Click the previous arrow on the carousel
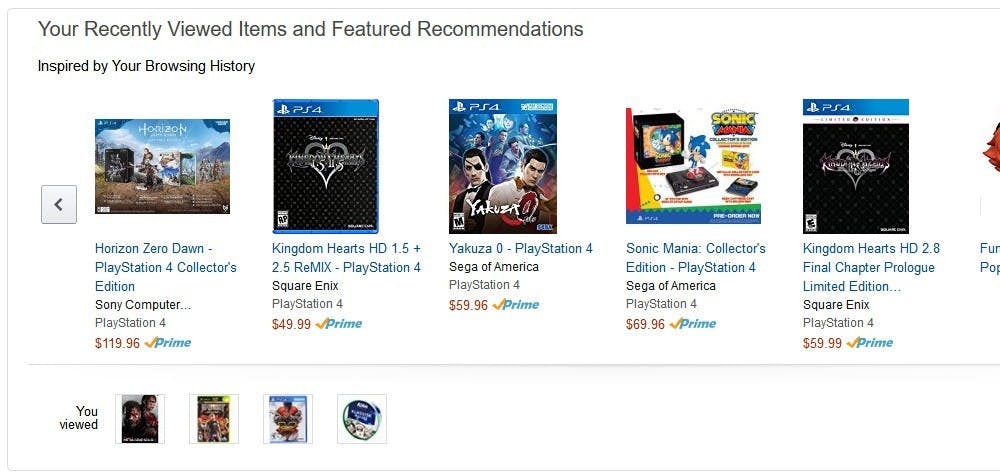This screenshot has width=1000, height=476. click(58, 204)
